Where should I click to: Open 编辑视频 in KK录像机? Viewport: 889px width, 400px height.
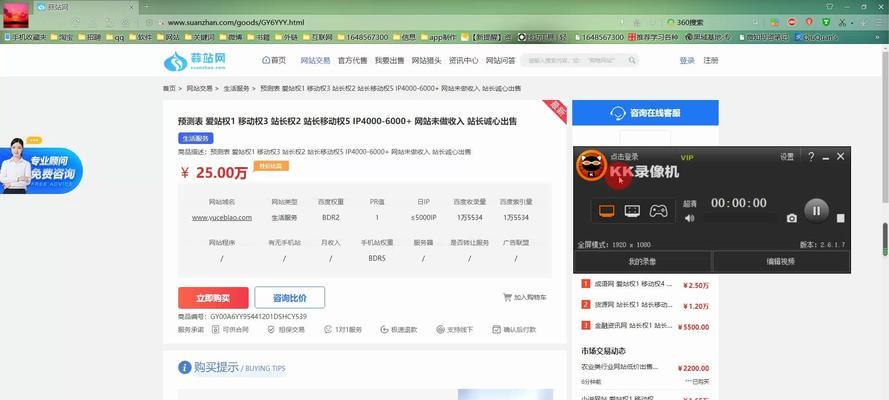coord(781,262)
